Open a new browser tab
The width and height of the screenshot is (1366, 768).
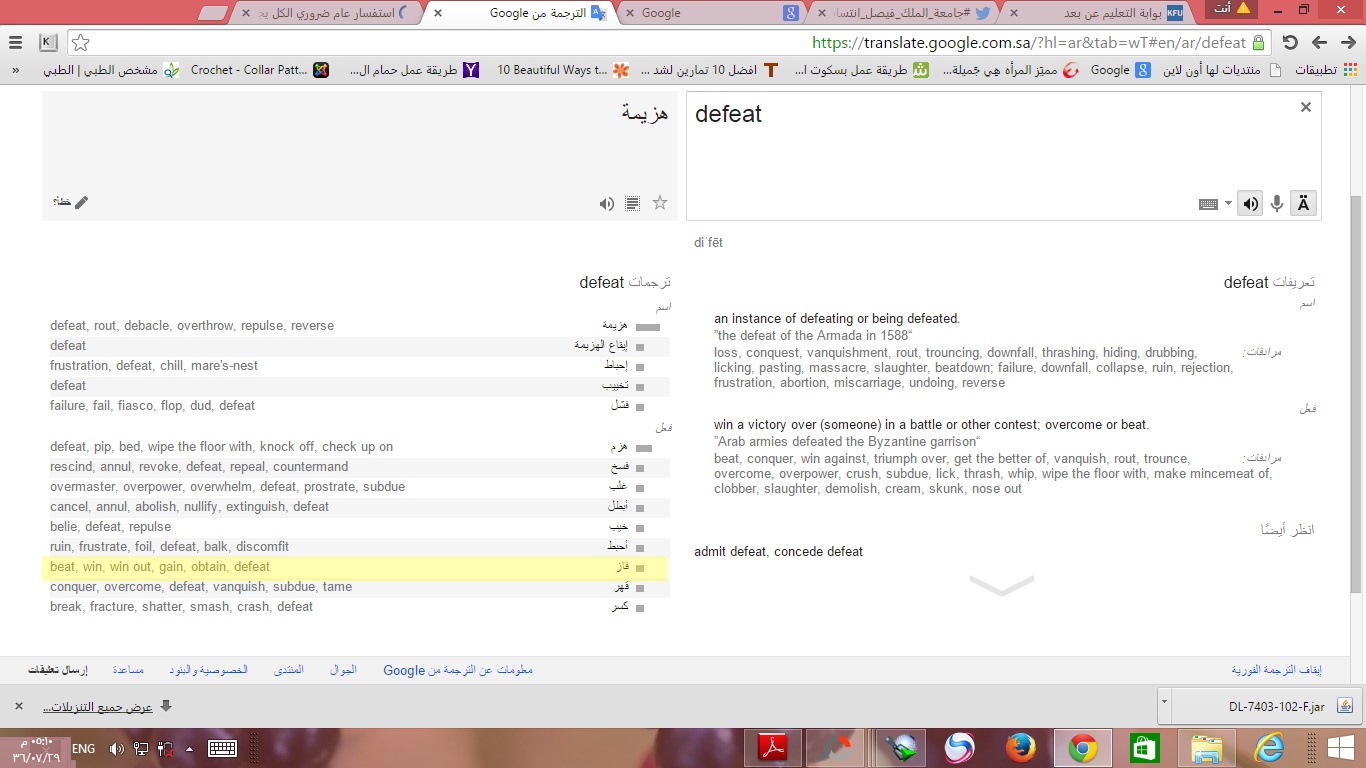click(213, 13)
